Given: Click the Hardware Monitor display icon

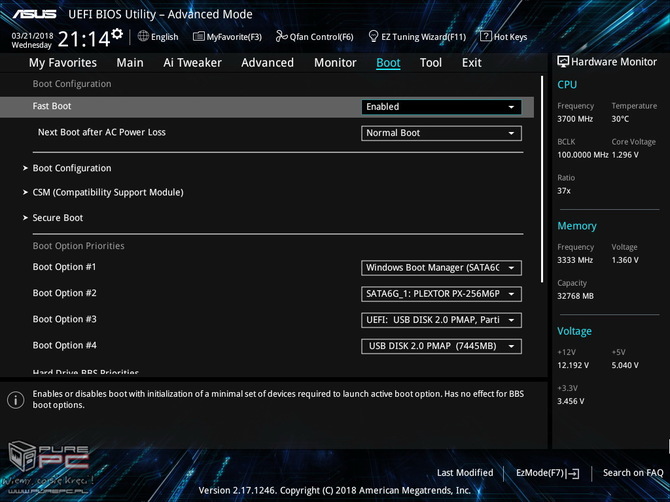Looking at the screenshot, I should click(x=563, y=62).
